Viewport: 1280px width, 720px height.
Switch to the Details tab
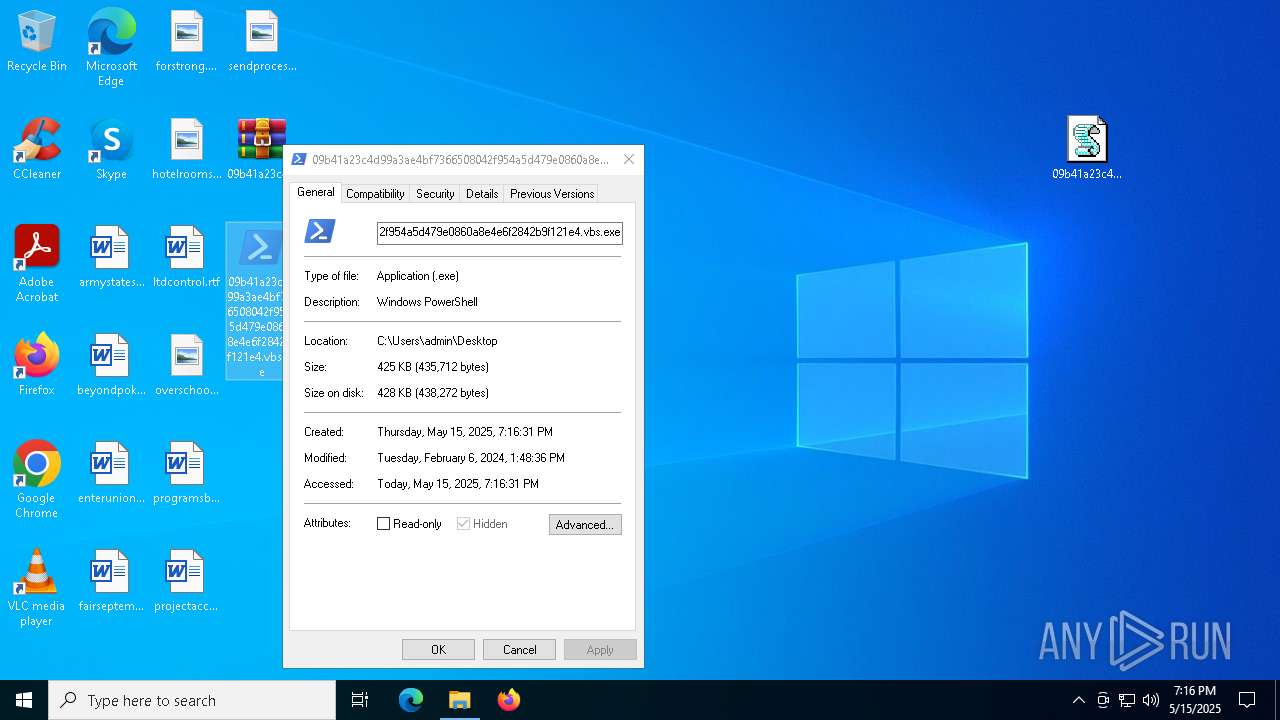482,194
